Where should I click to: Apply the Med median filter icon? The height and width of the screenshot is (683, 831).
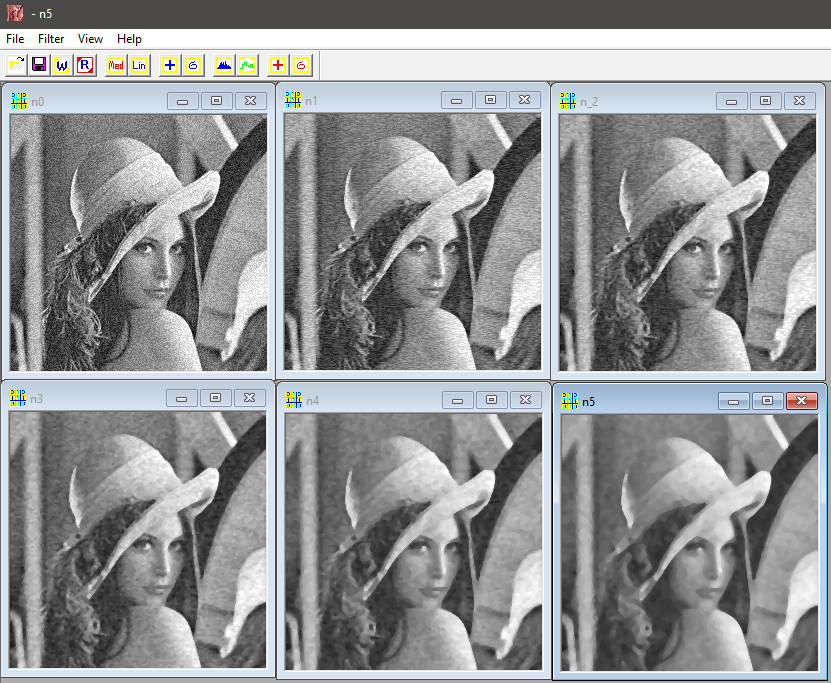coord(116,65)
